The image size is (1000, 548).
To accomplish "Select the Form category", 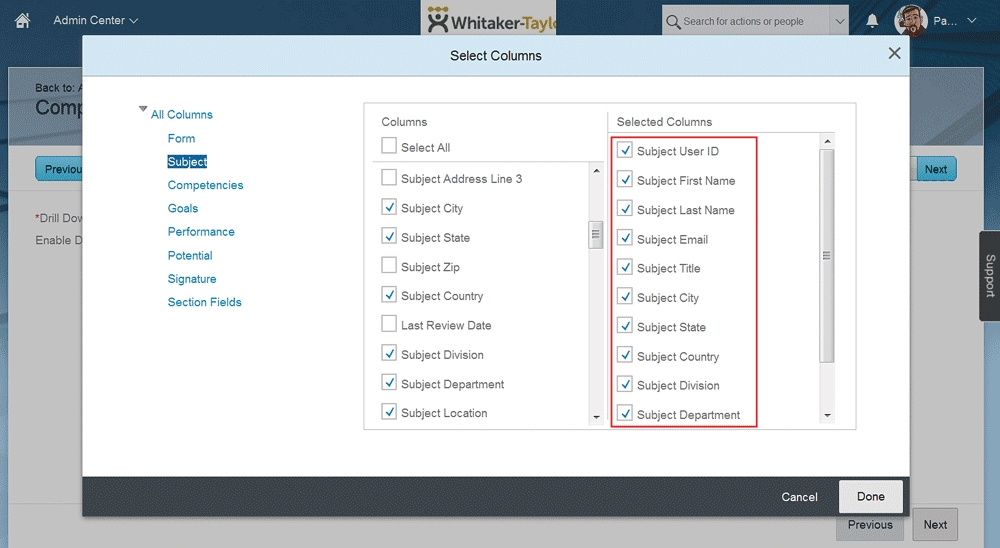I will pos(181,138).
